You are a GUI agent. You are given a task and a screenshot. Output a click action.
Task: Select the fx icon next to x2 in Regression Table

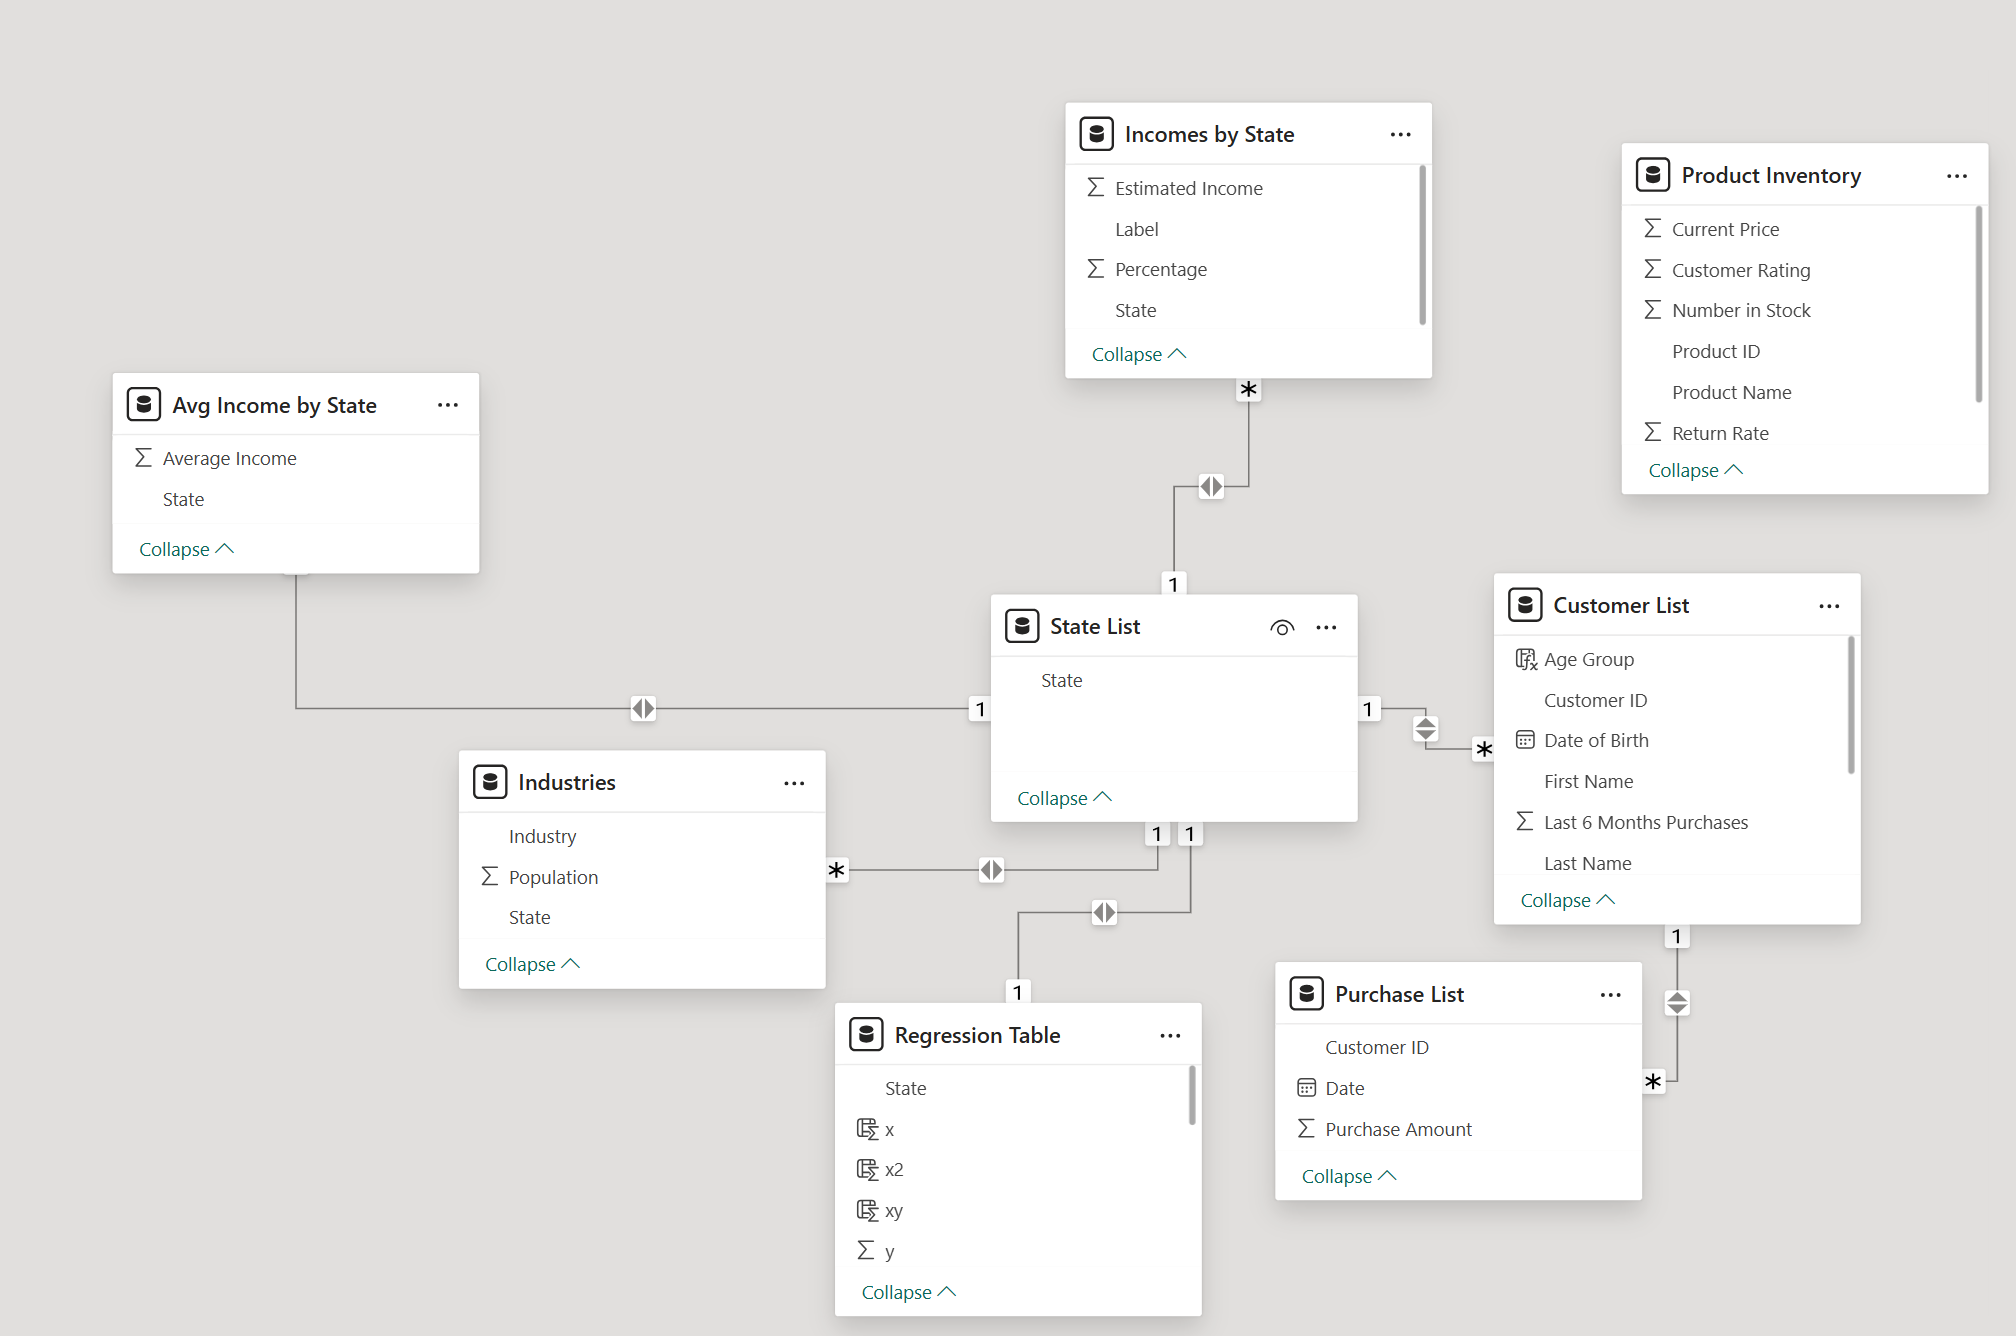tap(867, 1169)
